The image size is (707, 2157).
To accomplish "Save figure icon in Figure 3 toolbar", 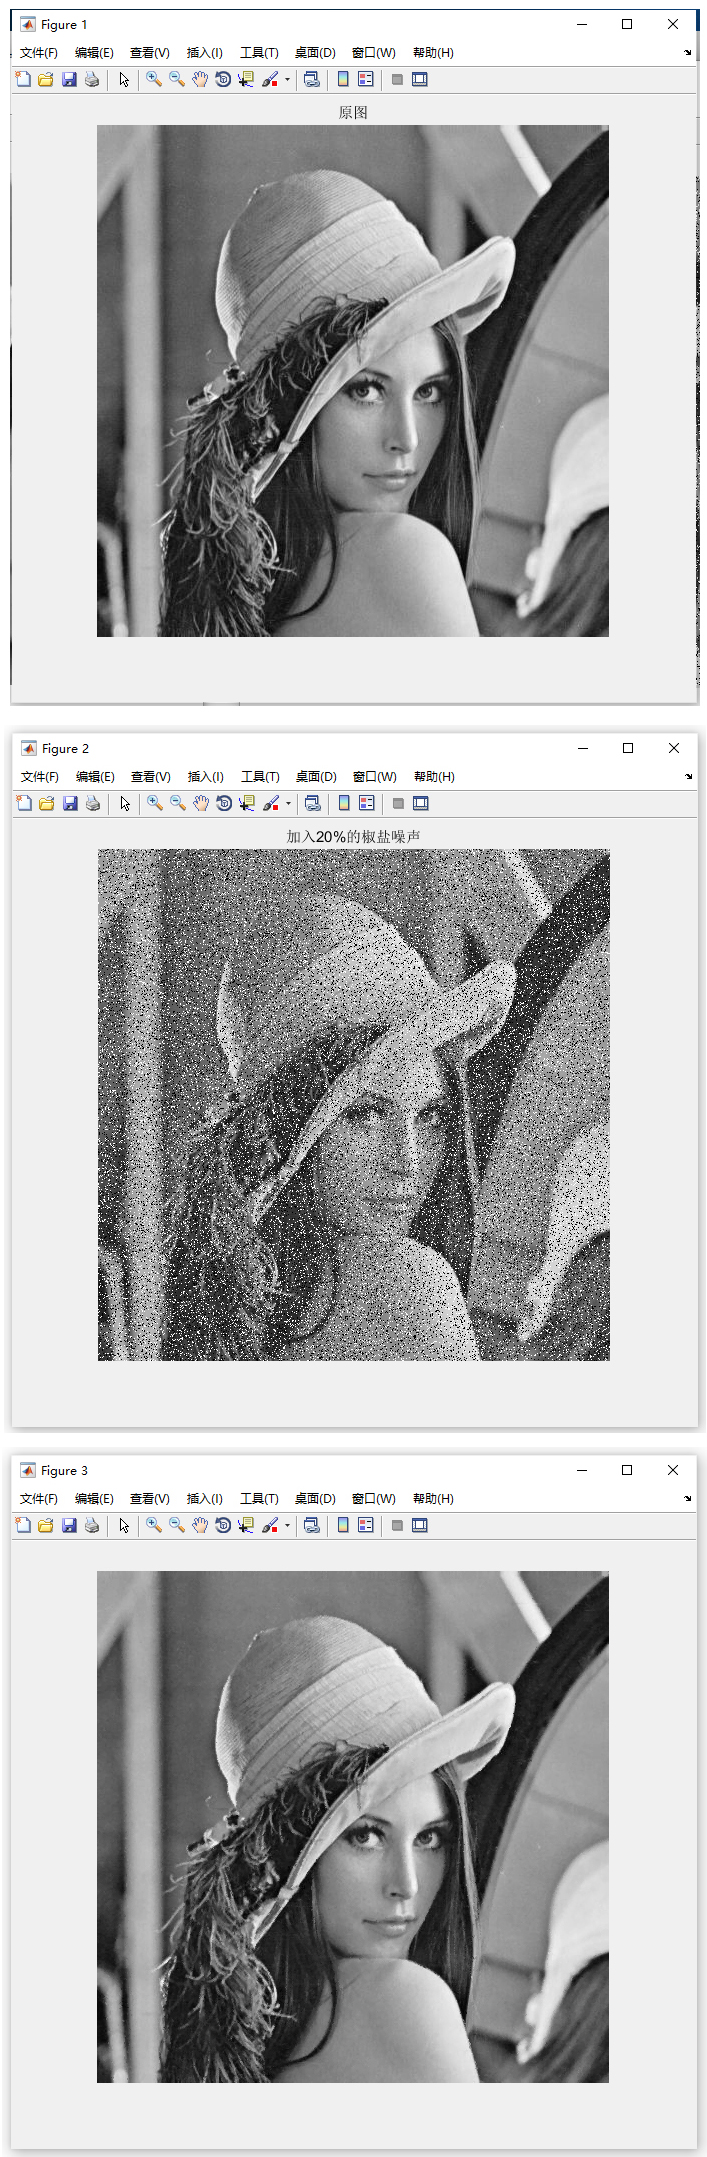I will coord(69,1525).
